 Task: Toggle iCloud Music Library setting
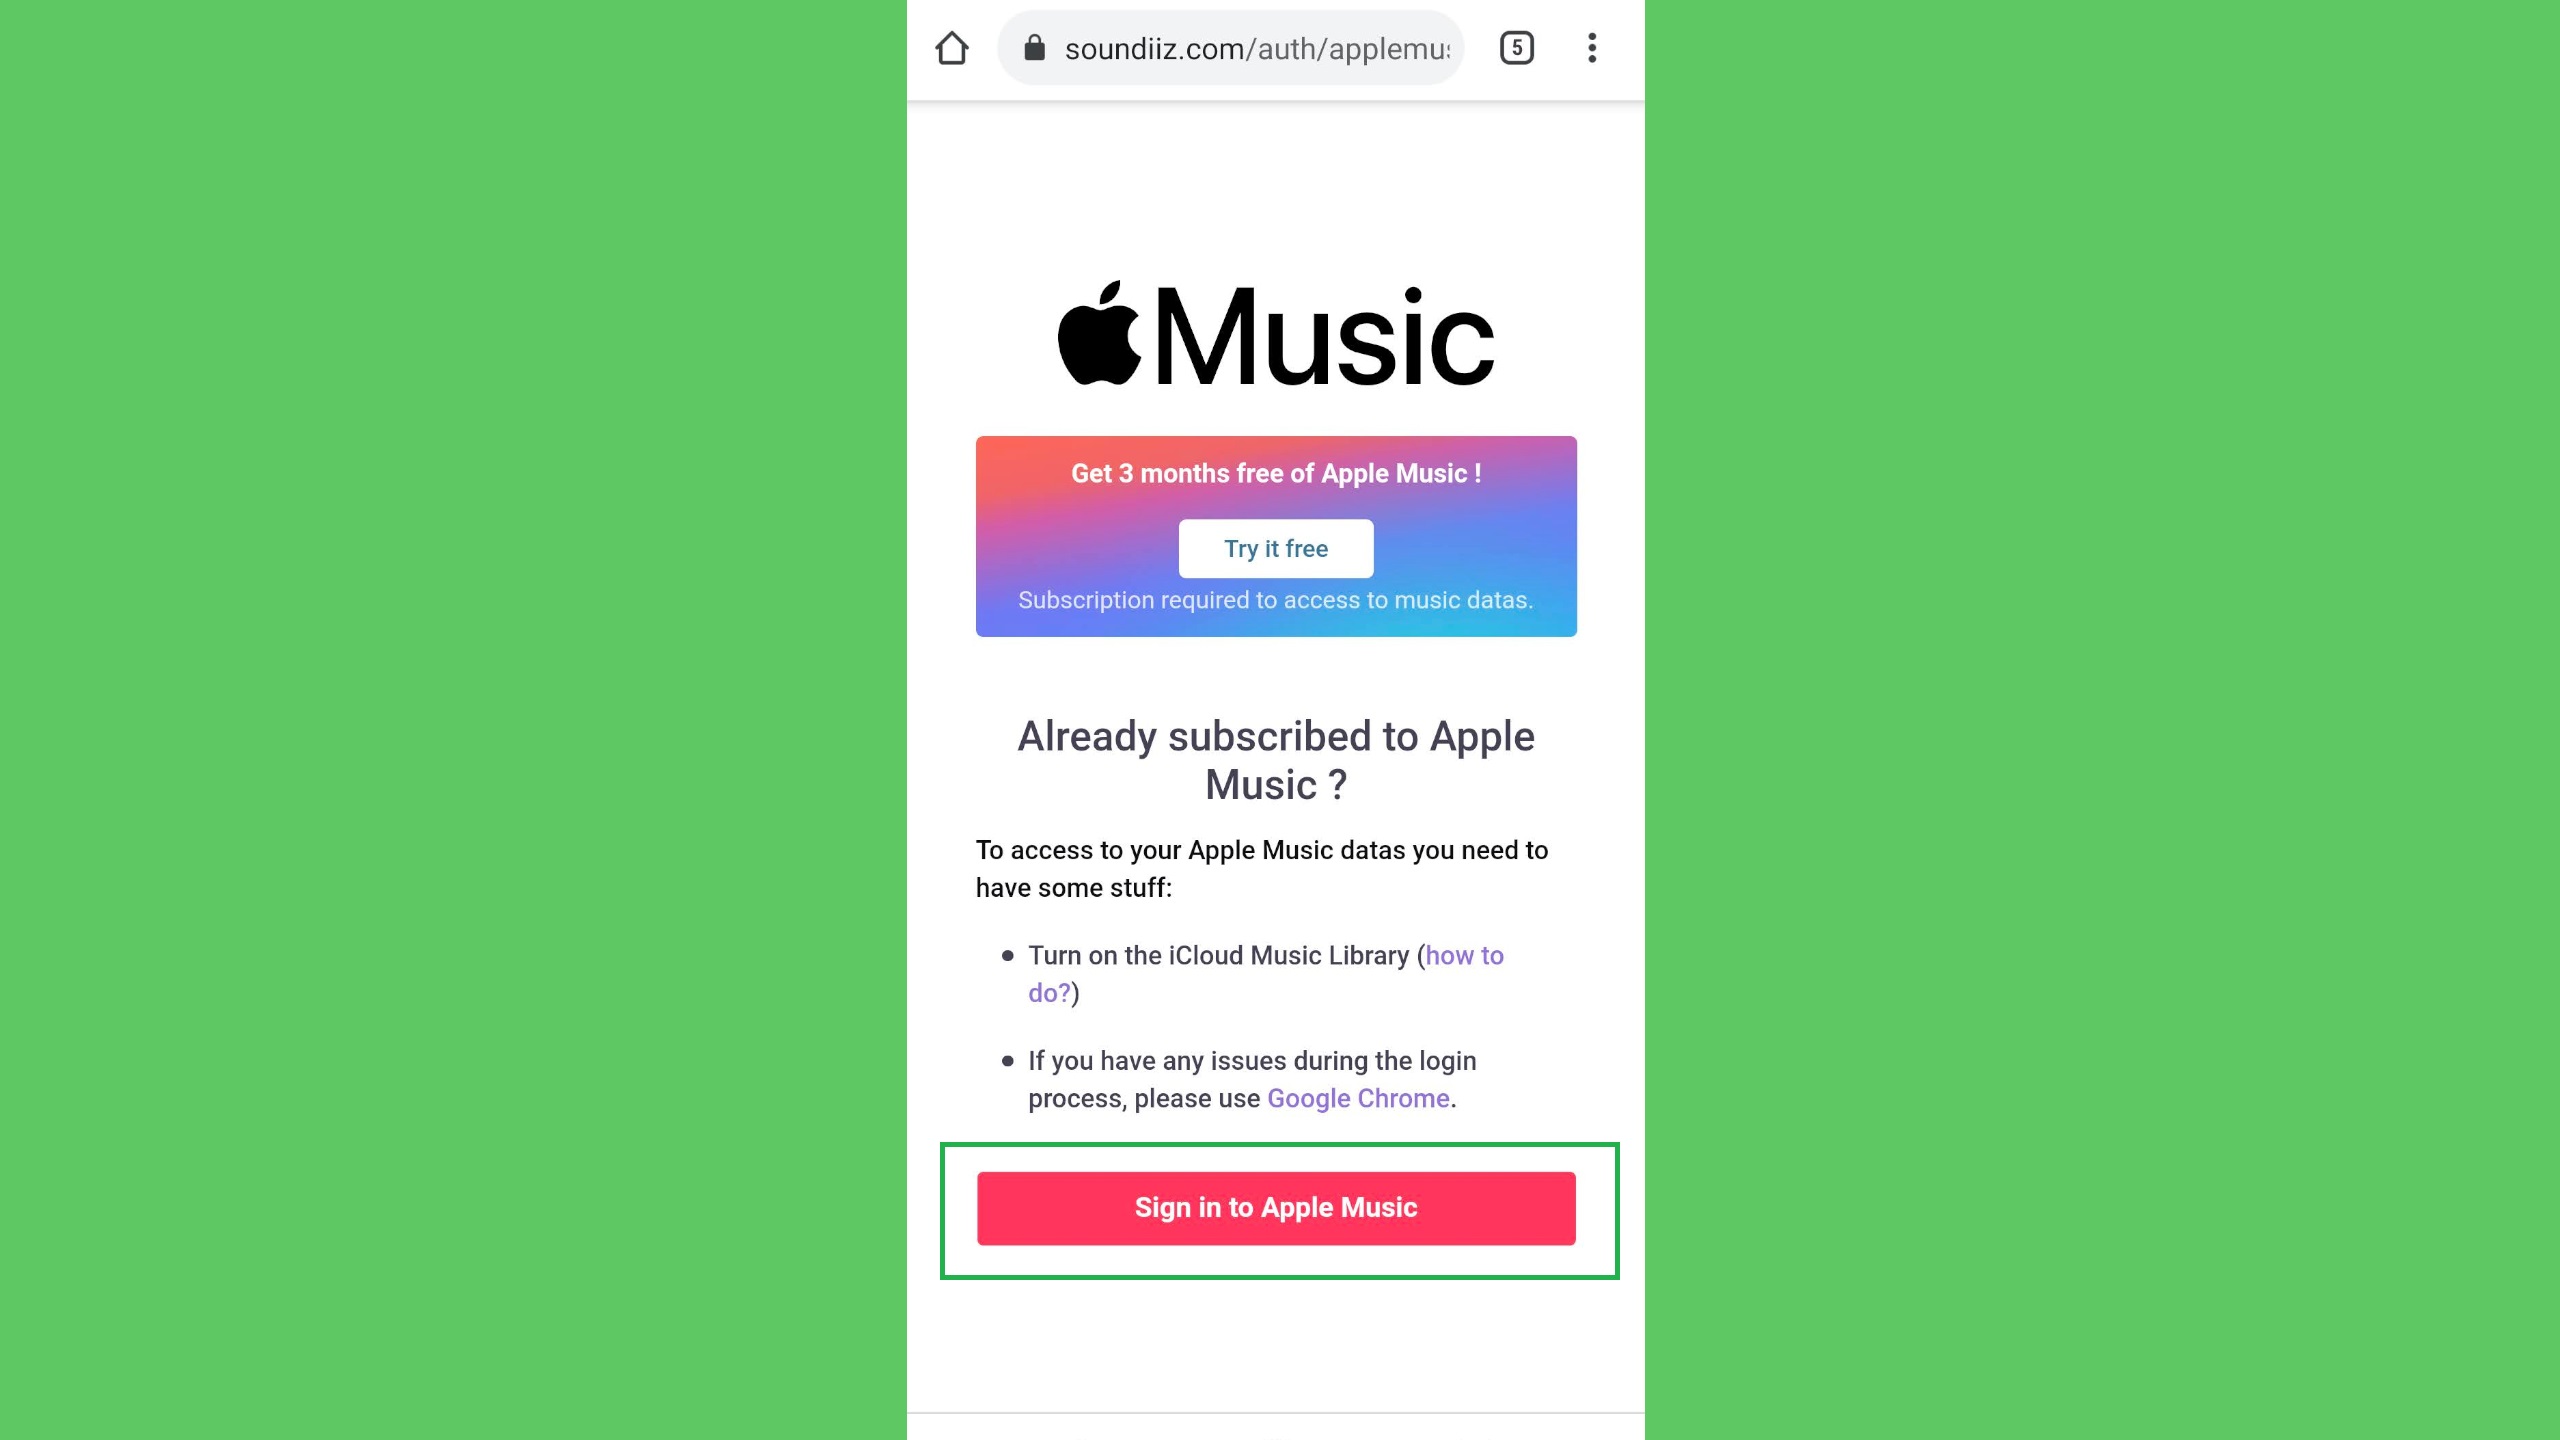click(1266, 972)
